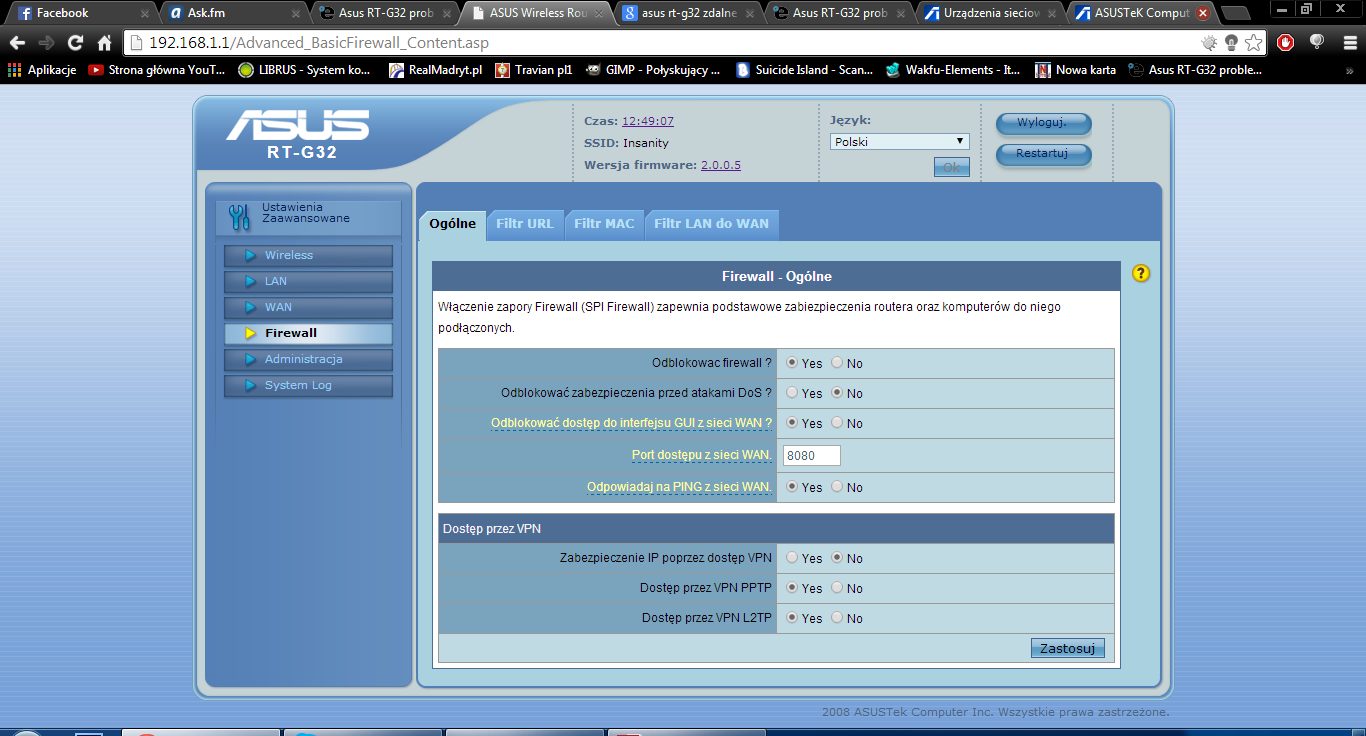Set Odblokowac firewall to Yes
The height and width of the screenshot is (736, 1366).
tap(792, 363)
